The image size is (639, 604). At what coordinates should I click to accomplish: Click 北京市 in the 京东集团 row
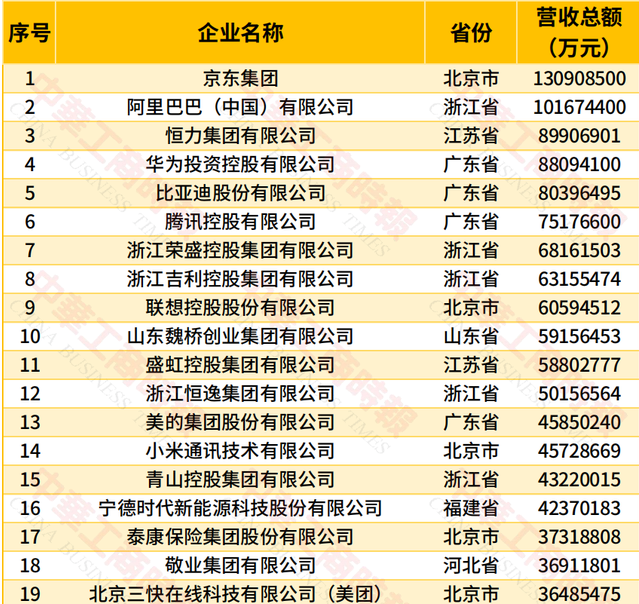pos(471,78)
